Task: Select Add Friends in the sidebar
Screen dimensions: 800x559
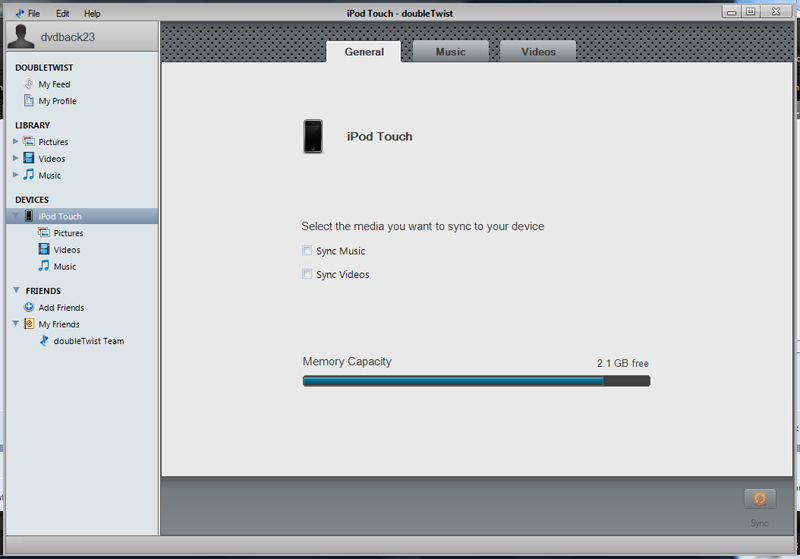Action: click(x=61, y=308)
